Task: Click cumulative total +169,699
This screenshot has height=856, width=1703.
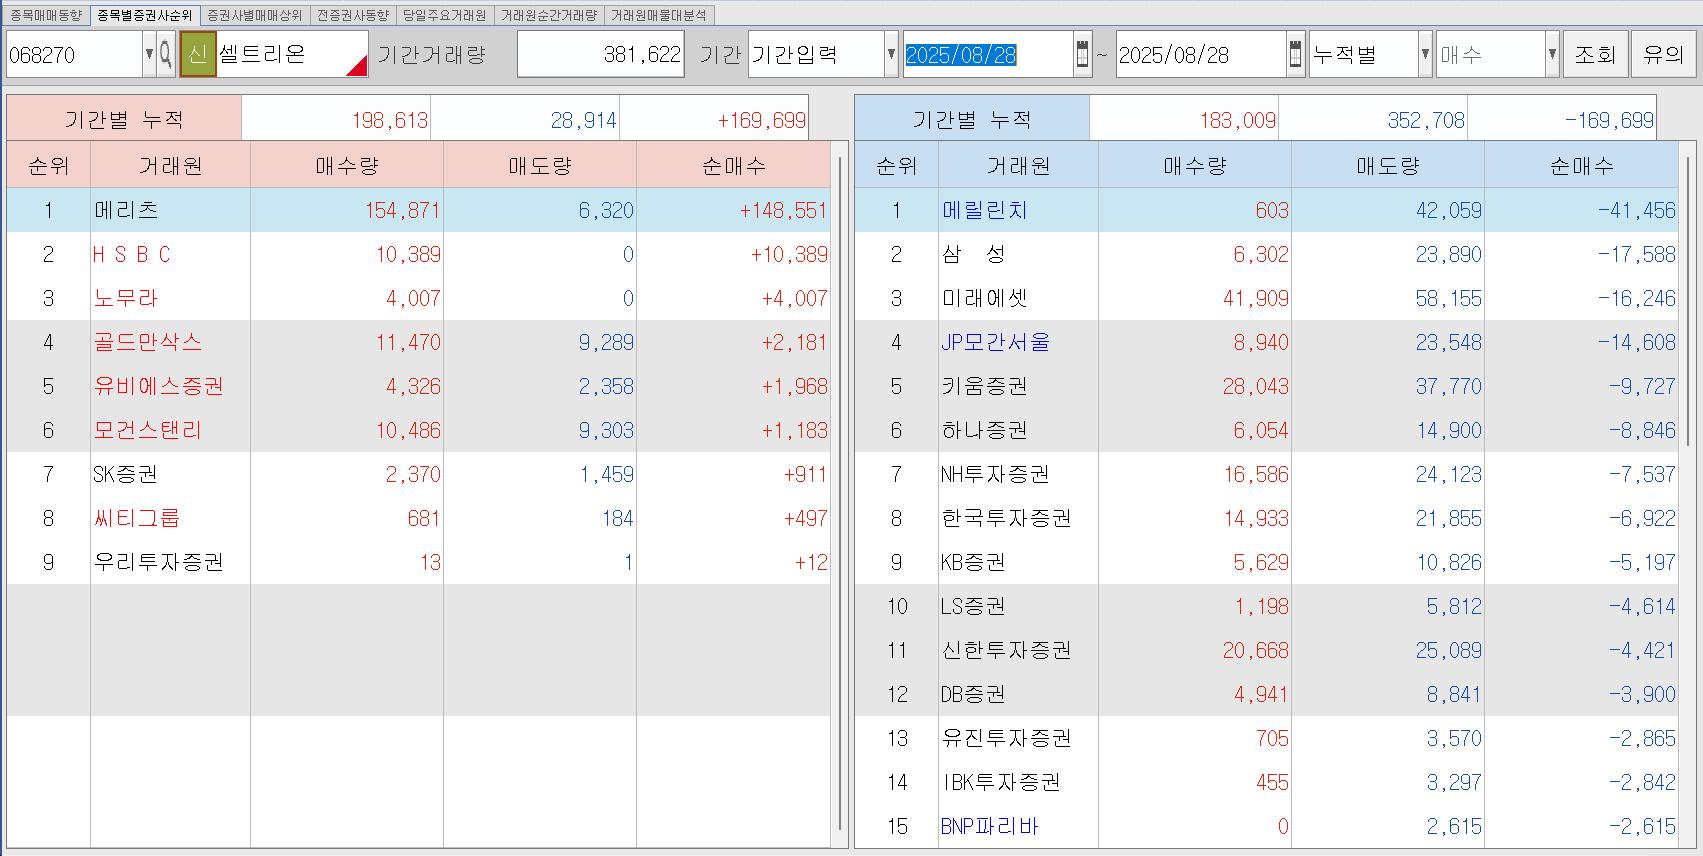Action: click(x=761, y=120)
